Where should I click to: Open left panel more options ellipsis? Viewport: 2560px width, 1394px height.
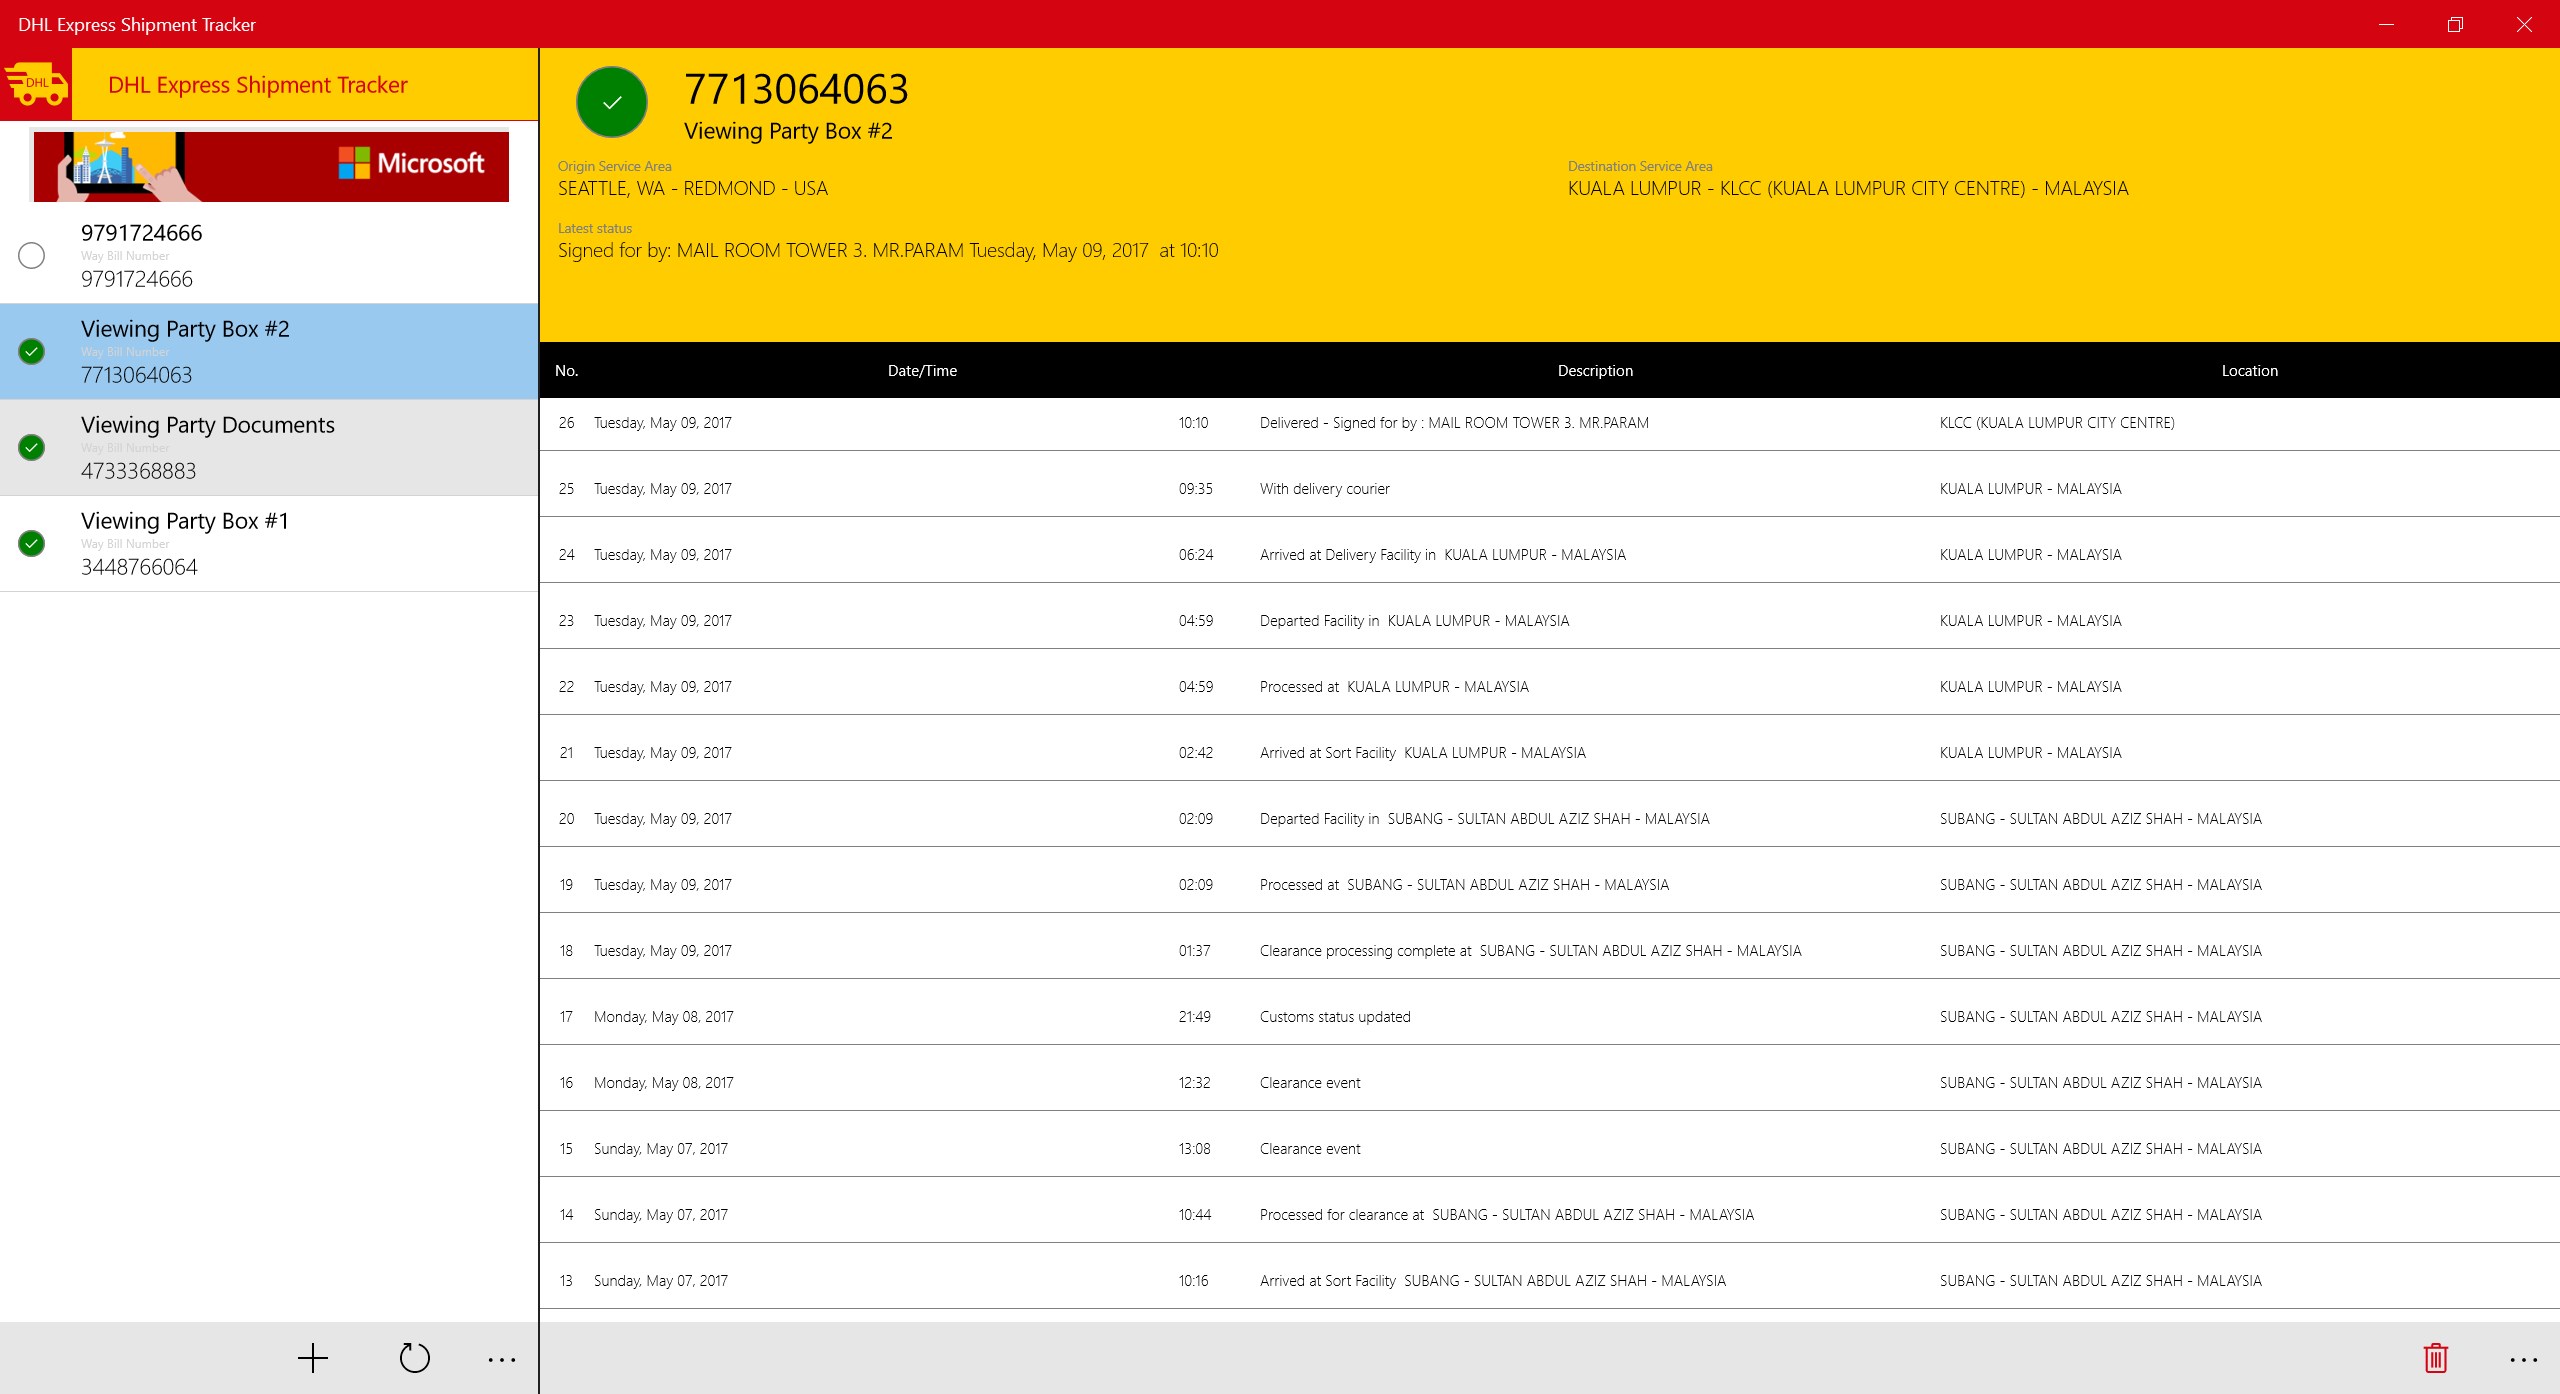click(502, 1359)
